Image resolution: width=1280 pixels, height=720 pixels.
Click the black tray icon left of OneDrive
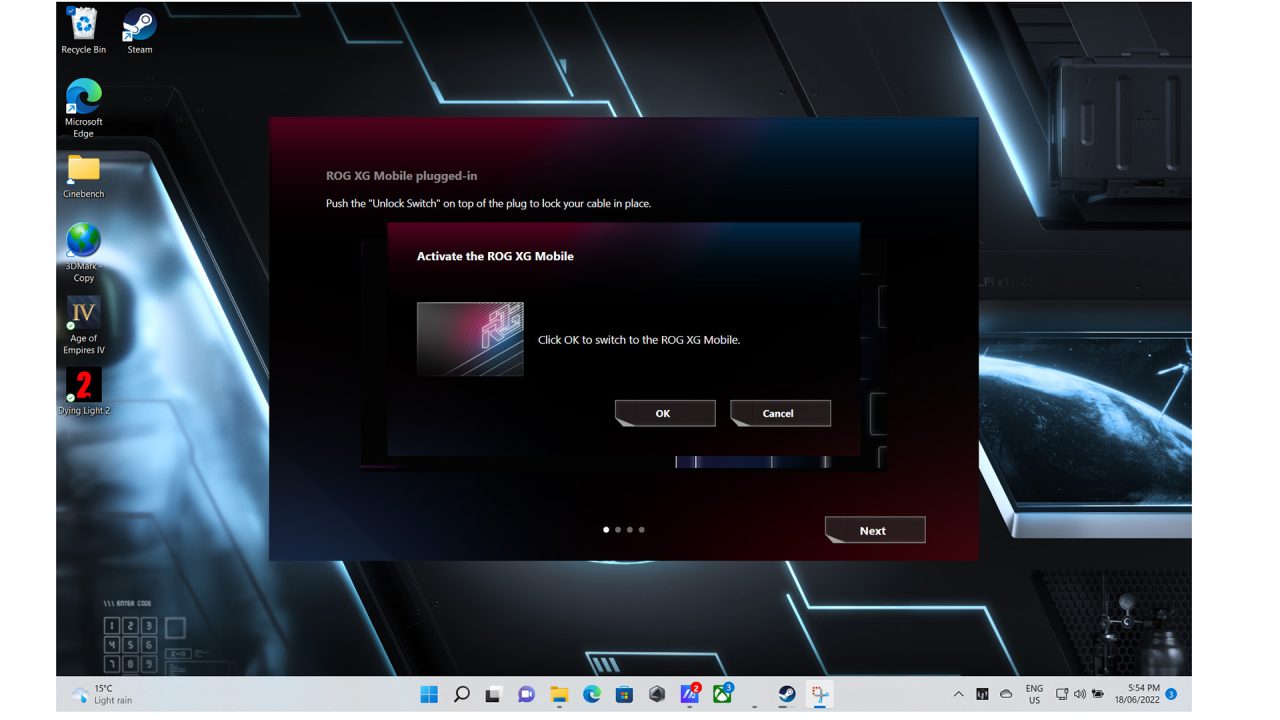[982, 694]
